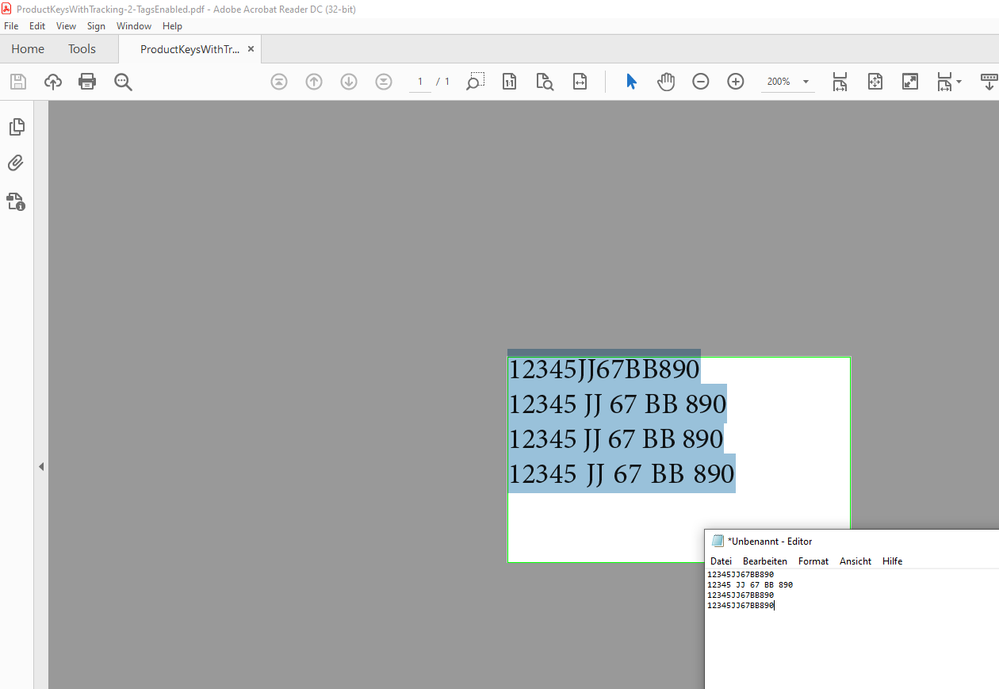Open the Datei menu in Editor
Viewport: 999px width, 689px height.
[x=720, y=561]
